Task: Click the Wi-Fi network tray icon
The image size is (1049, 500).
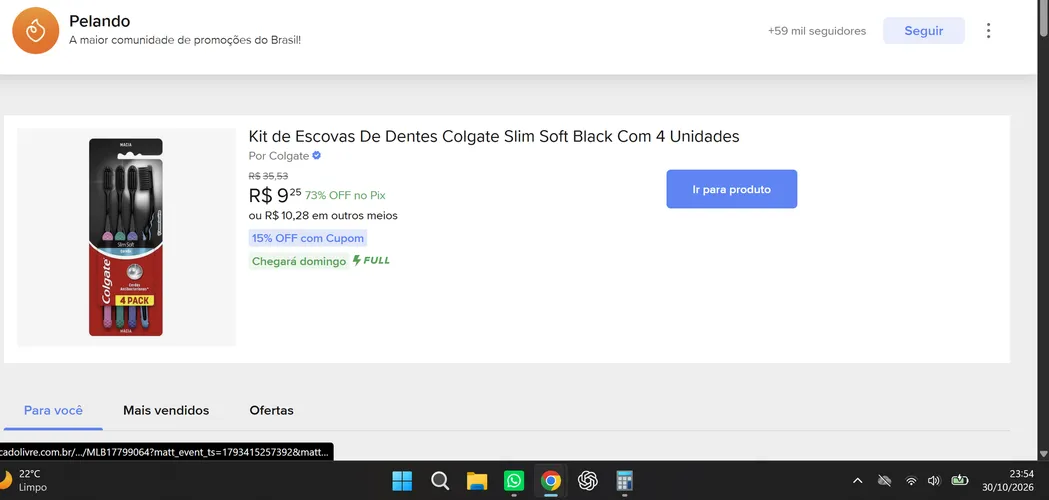Action: [x=911, y=481]
